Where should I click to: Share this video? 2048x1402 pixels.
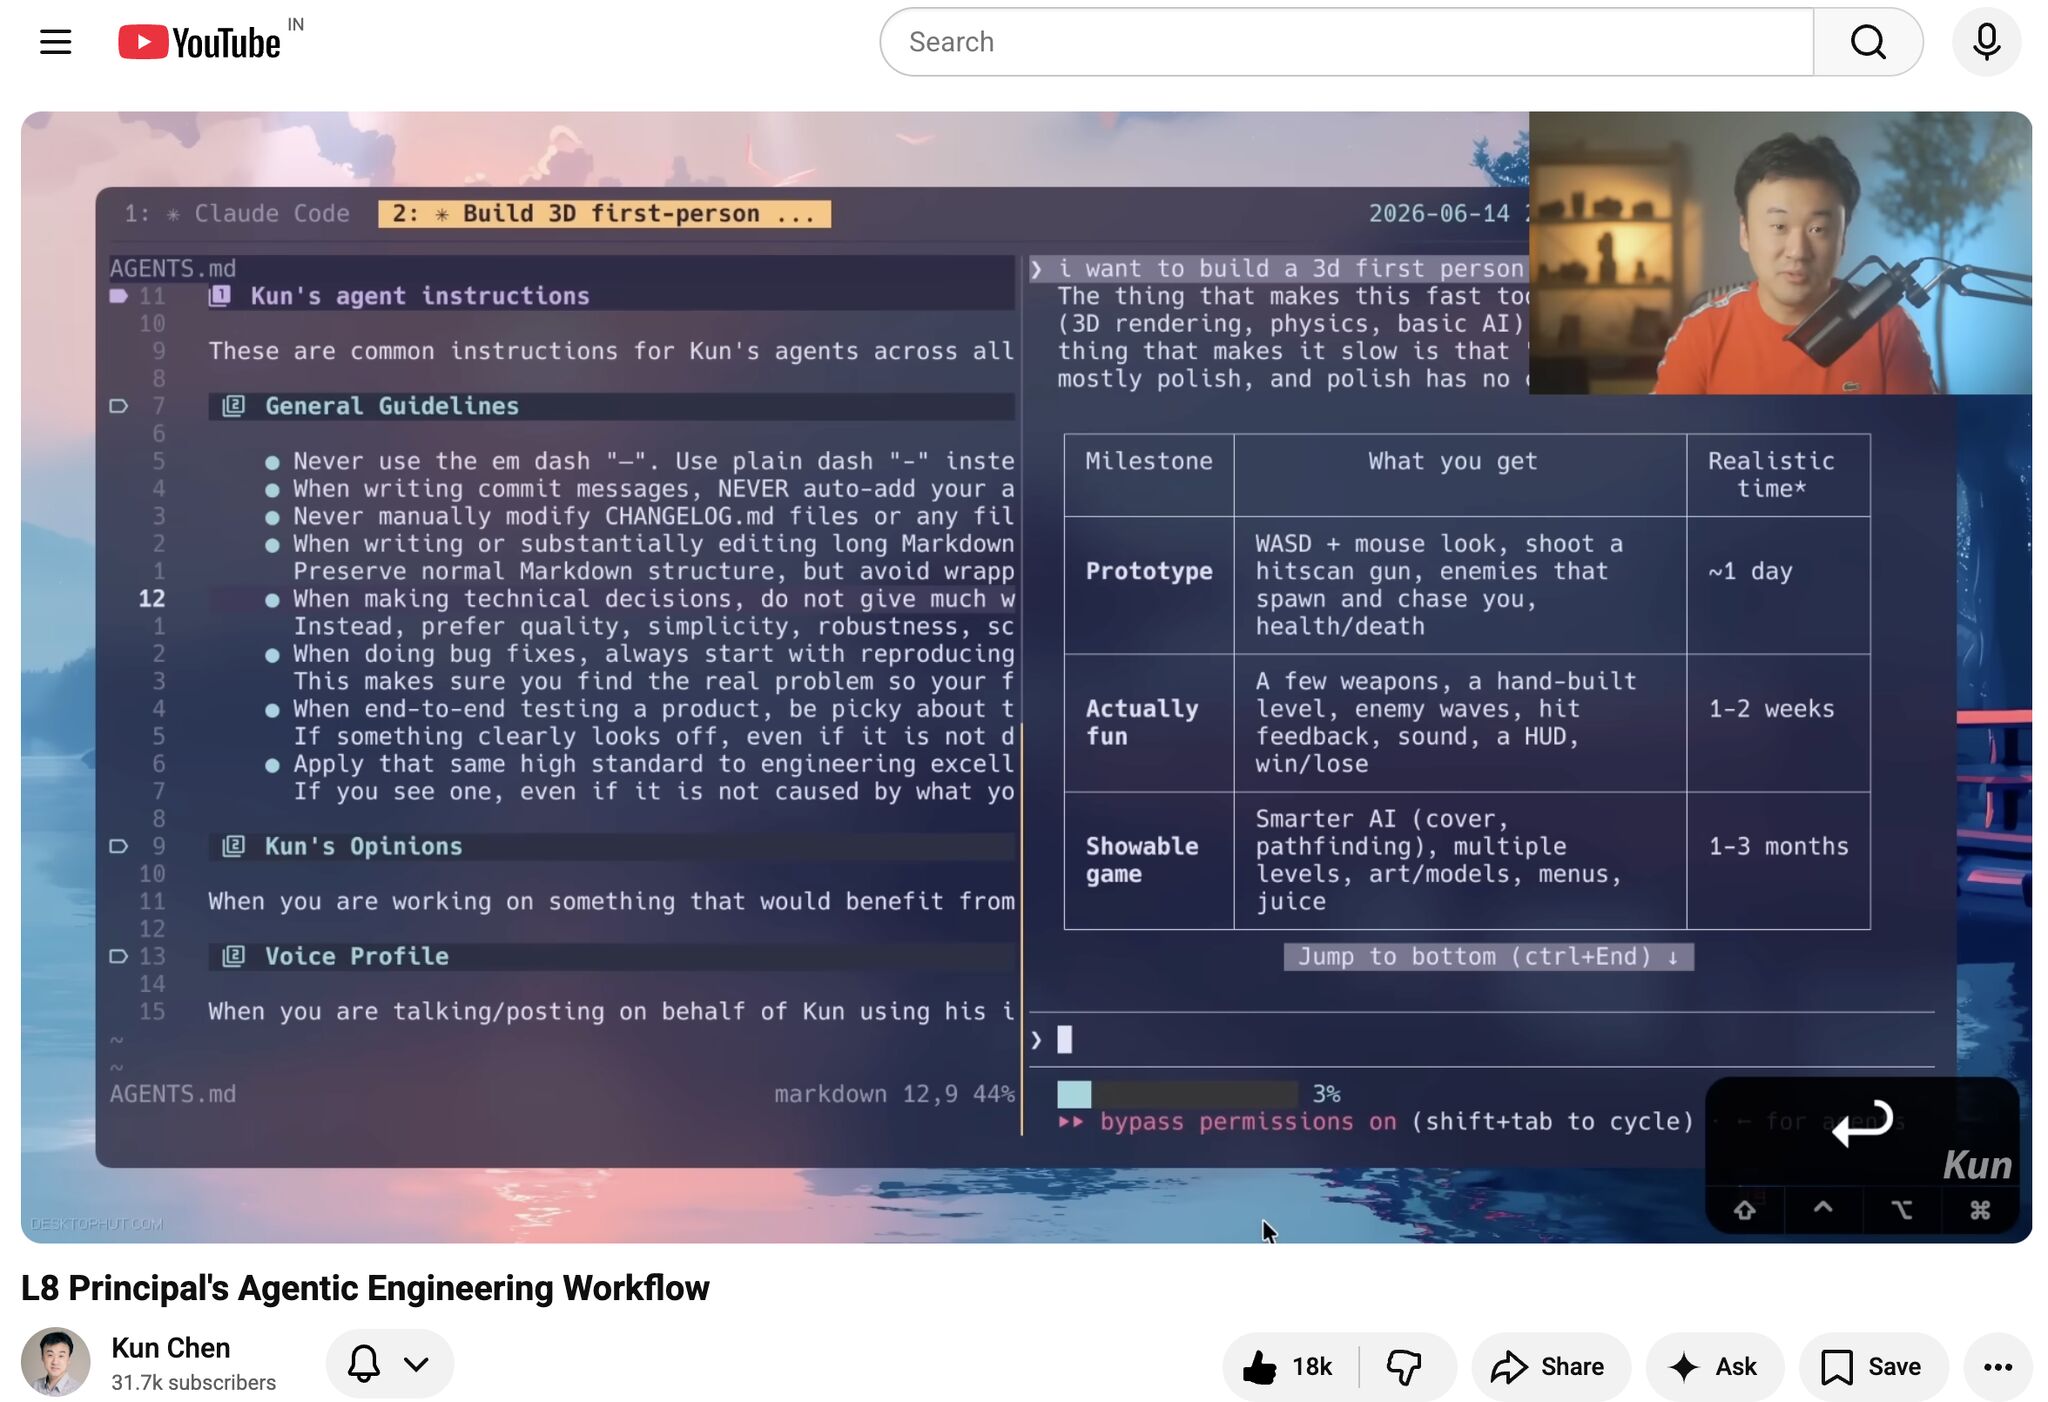[x=1549, y=1366]
